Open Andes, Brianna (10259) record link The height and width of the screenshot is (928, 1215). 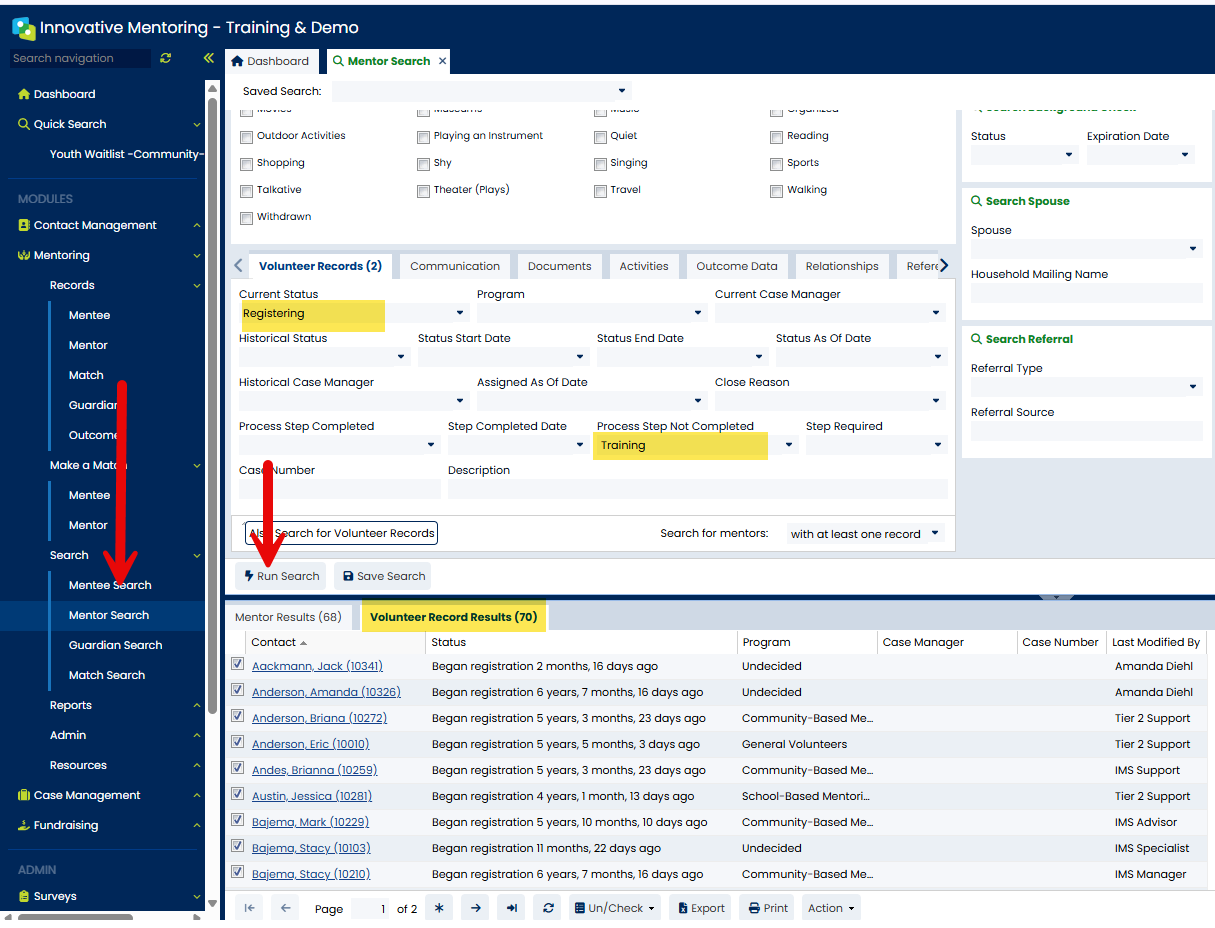click(314, 770)
